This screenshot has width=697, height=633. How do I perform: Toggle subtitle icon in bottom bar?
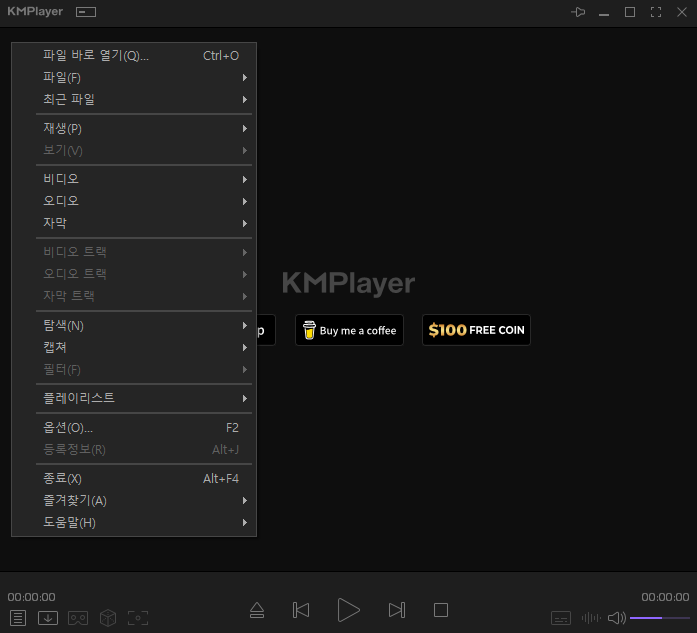pos(561,617)
